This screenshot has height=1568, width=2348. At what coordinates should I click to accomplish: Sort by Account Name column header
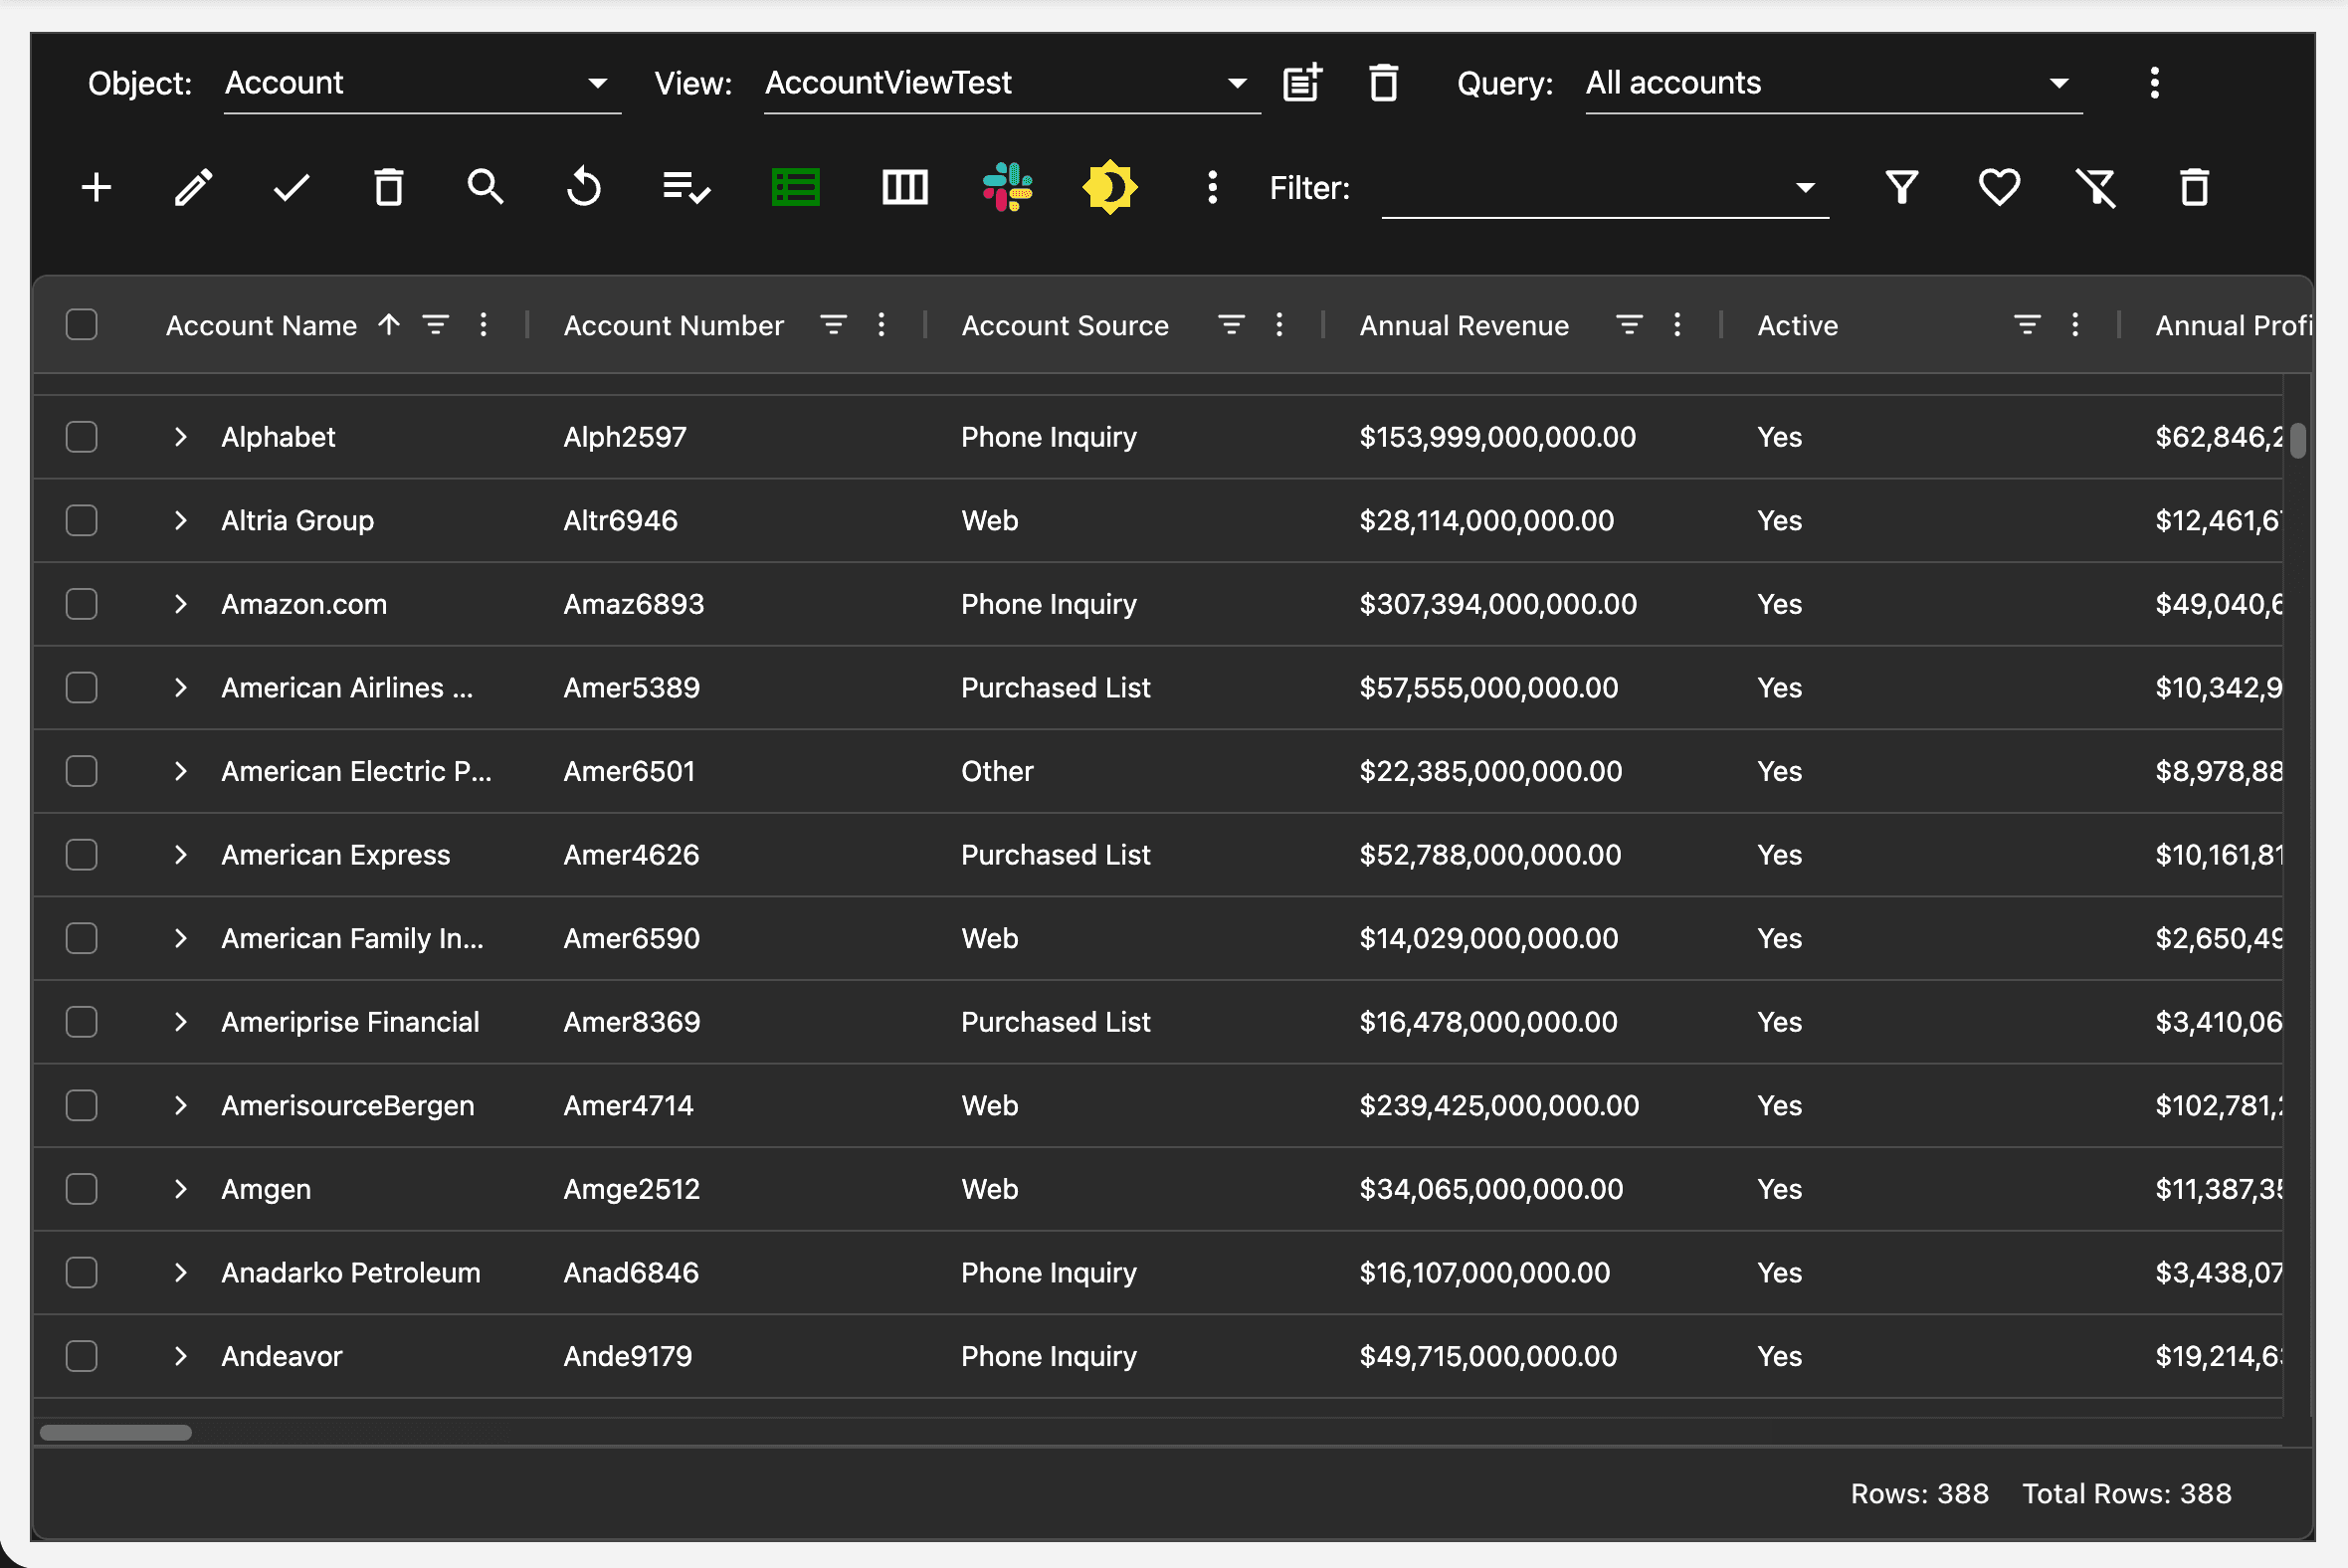tap(261, 325)
